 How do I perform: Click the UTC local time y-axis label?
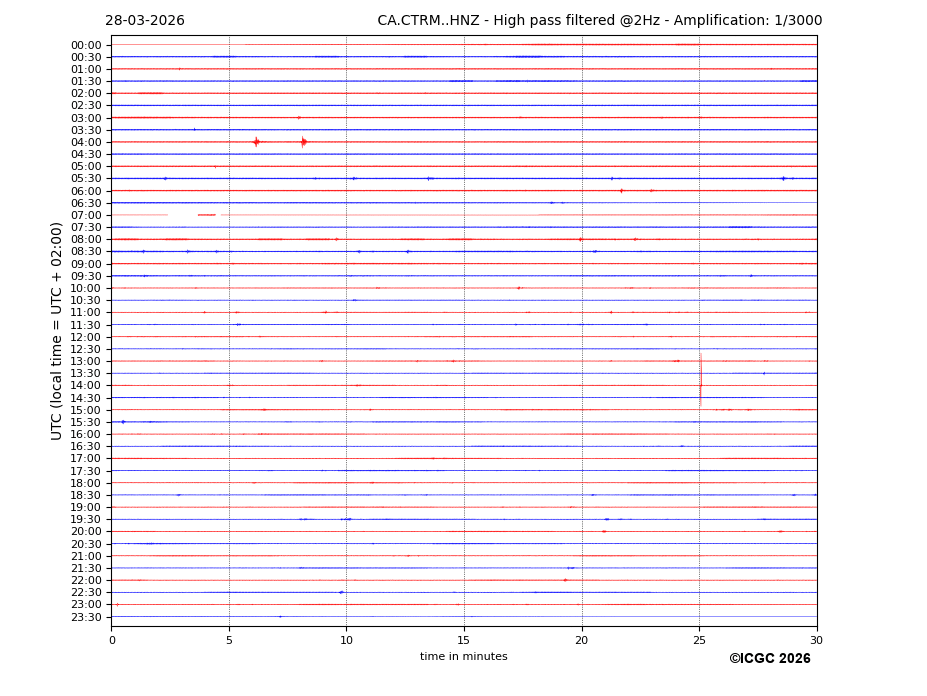[x=58, y=330]
